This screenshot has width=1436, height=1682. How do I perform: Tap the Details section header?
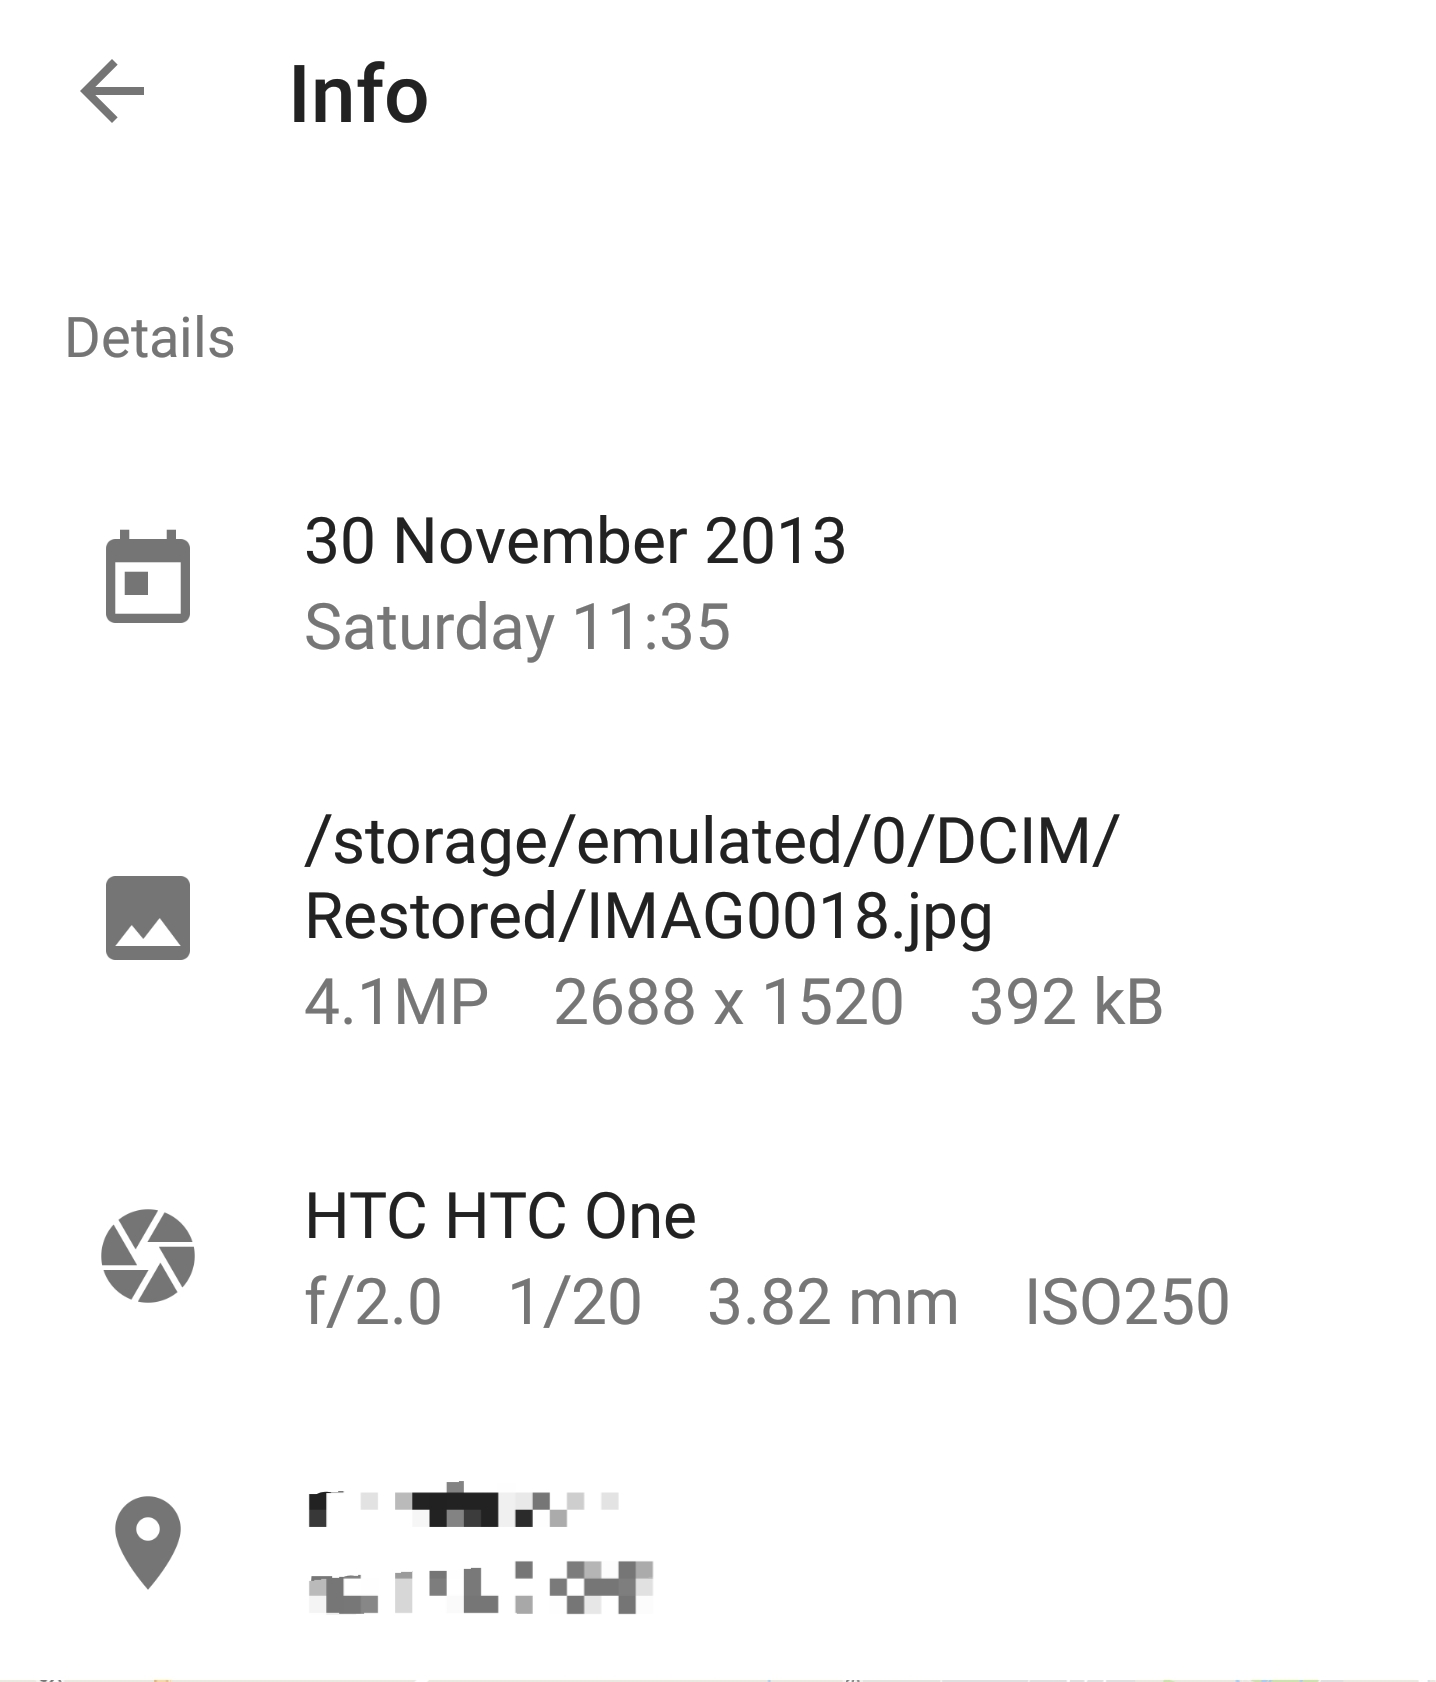[x=150, y=338]
